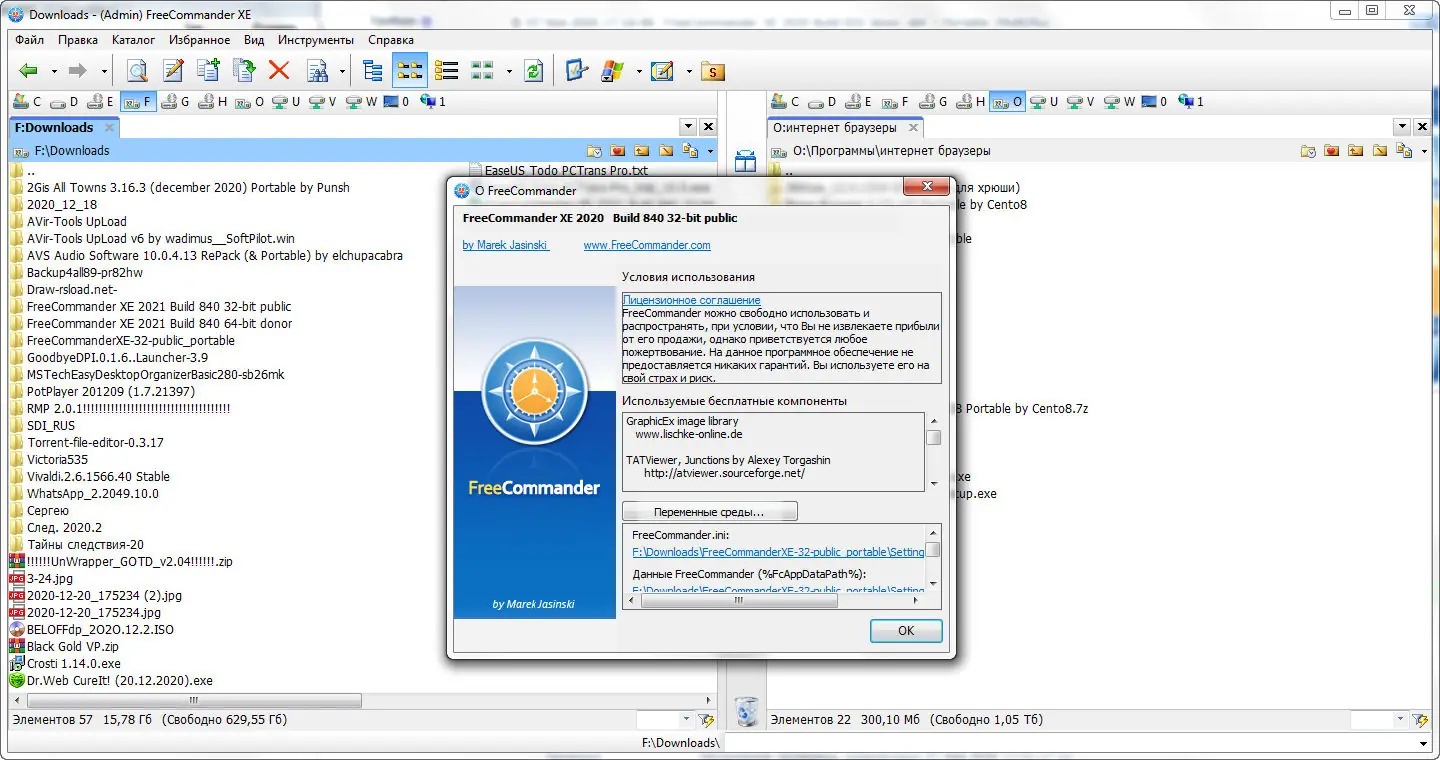The width and height of the screenshot is (1440, 760).
Task: Open file search with binoculars icon
Action: pyautogui.click(x=318, y=71)
